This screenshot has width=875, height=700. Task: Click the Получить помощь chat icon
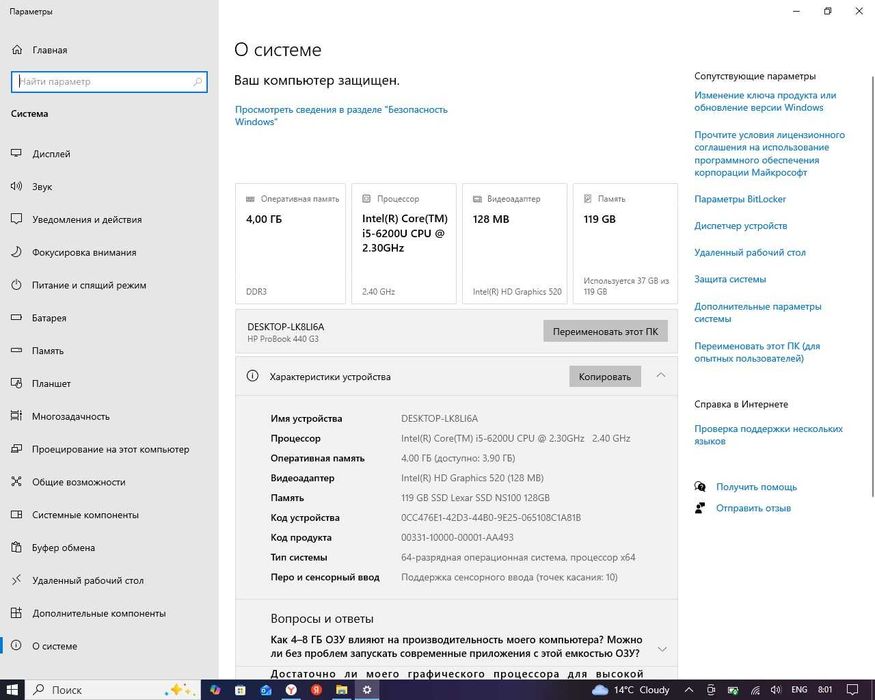[700, 487]
